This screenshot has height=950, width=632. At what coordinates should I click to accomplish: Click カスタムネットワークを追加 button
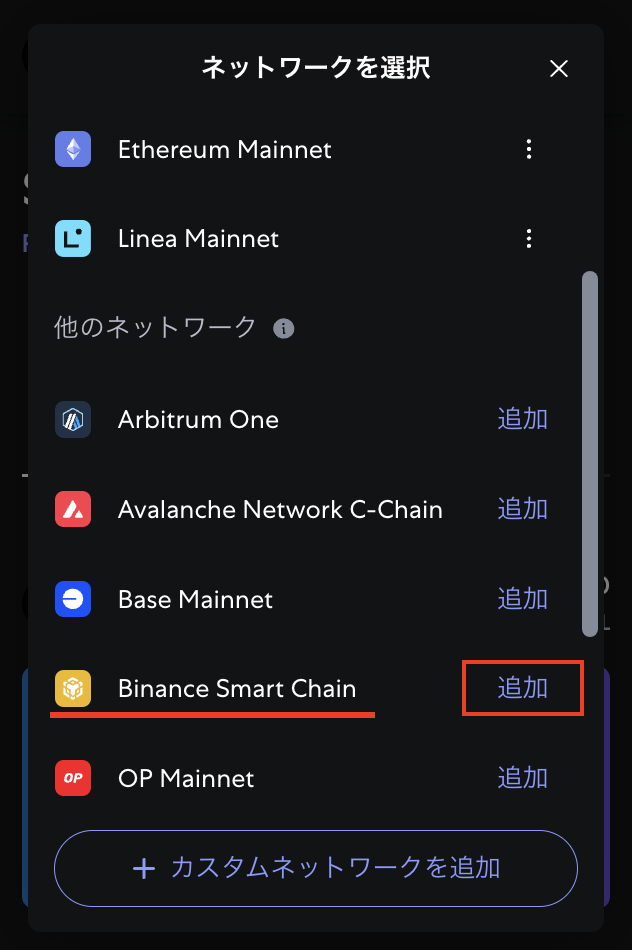click(316, 868)
